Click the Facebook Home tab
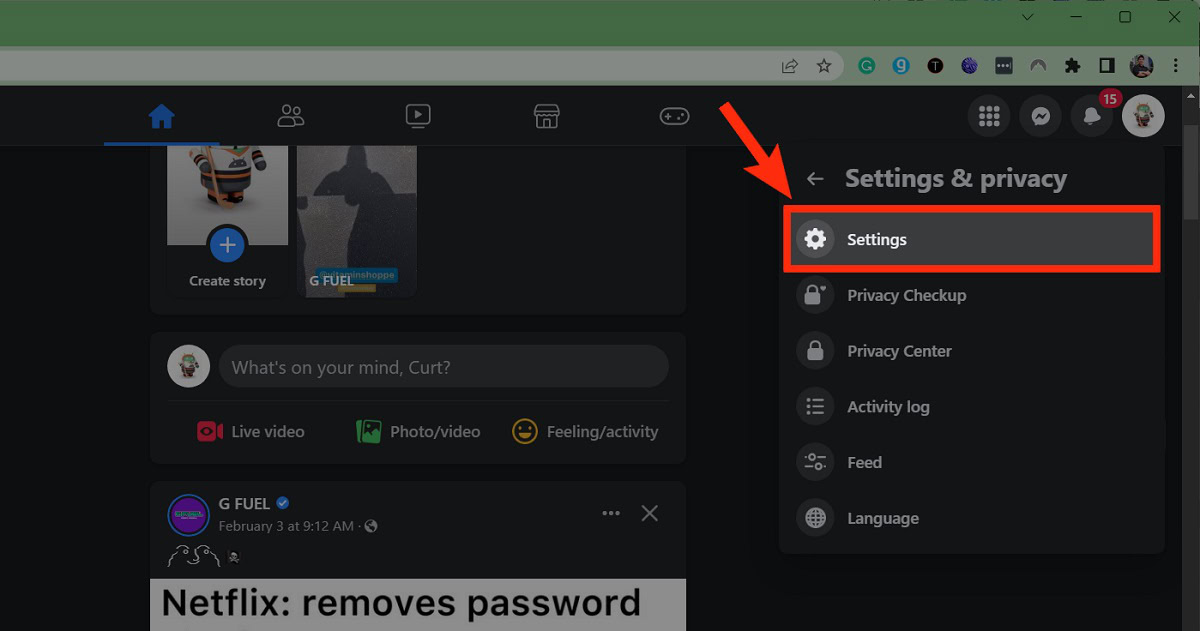 (x=162, y=116)
